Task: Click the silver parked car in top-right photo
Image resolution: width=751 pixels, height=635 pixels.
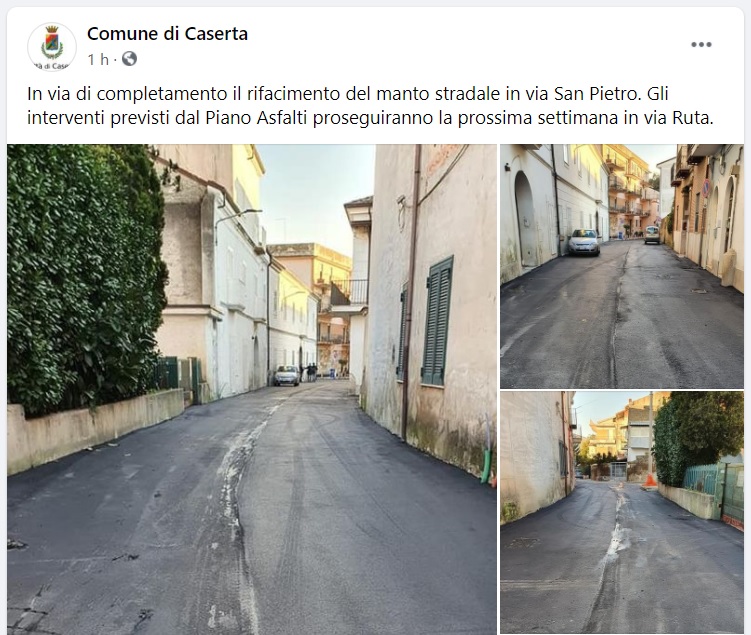Action: pyautogui.click(x=584, y=242)
